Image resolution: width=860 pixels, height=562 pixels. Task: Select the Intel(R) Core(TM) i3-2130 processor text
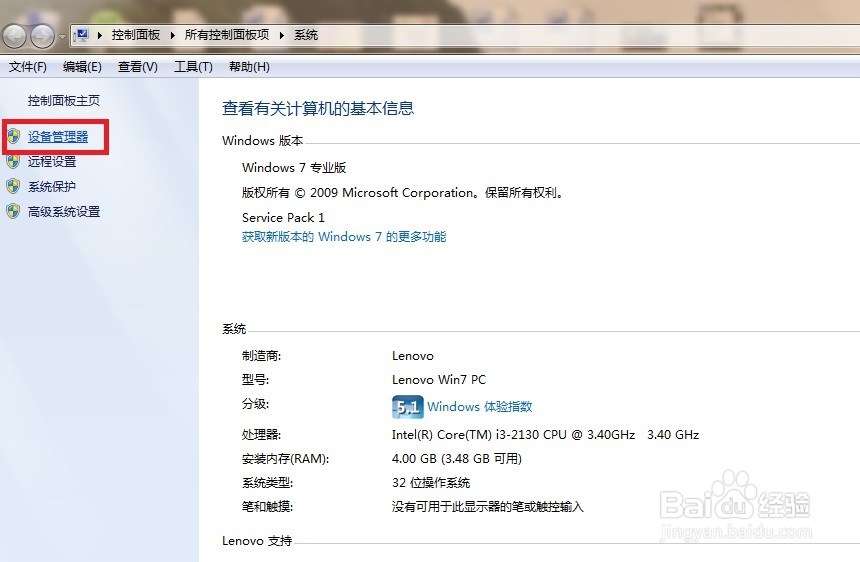pyautogui.click(x=546, y=435)
